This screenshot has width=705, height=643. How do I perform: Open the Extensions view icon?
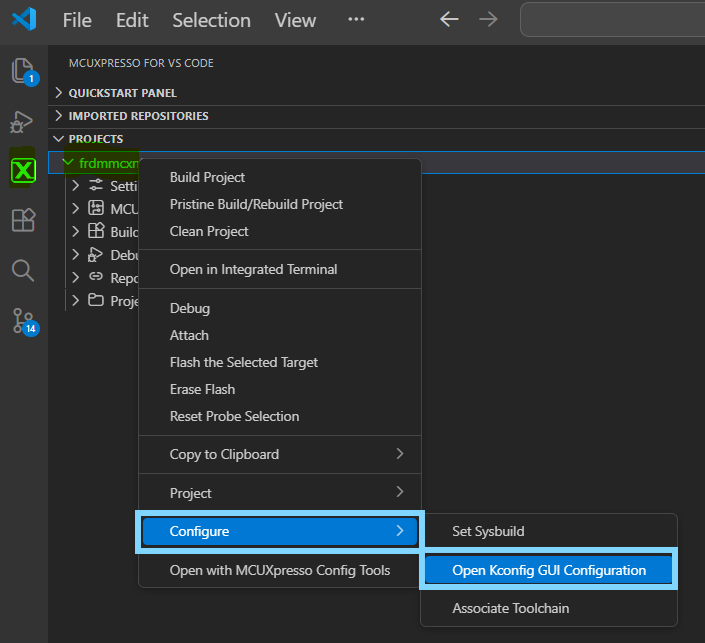[23, 220]
